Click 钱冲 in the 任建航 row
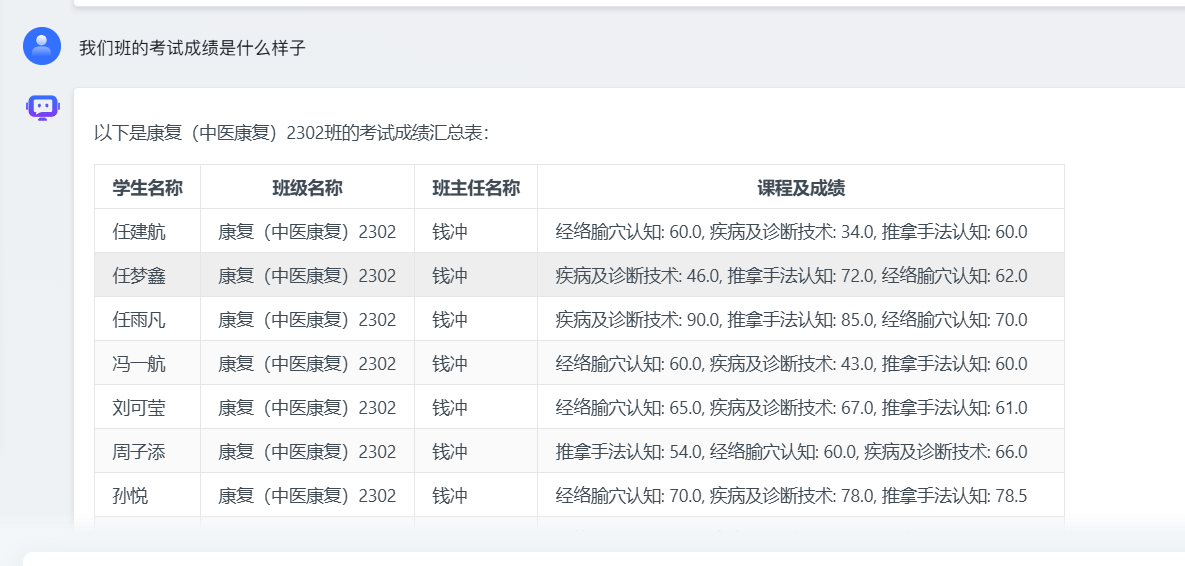1185x566 pixels. coord(450,232)
